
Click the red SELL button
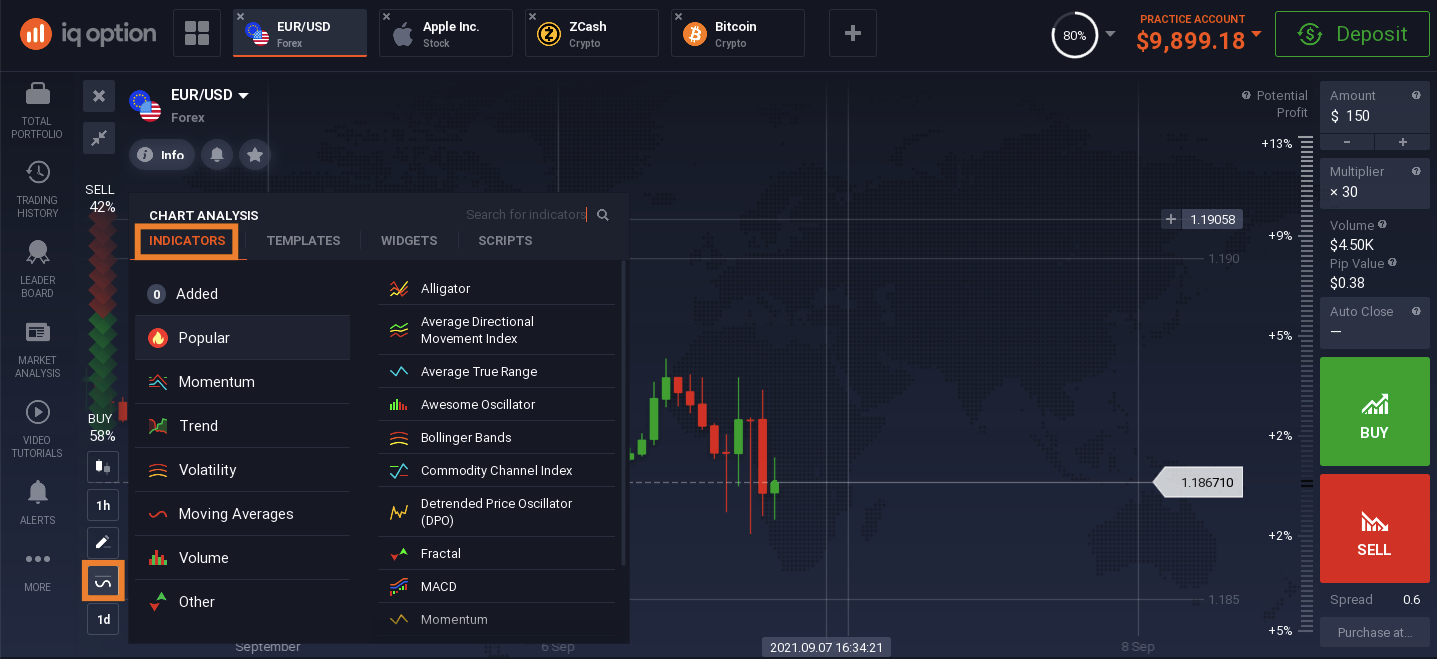coord(1375,528)
